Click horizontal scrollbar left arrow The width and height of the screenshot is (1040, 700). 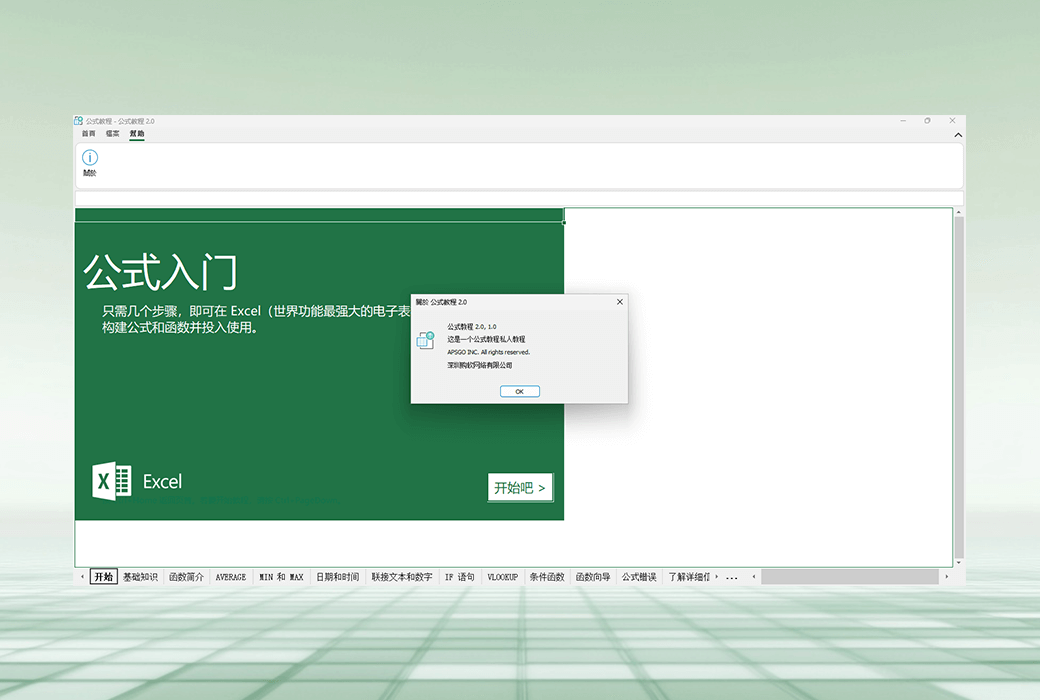753,577
